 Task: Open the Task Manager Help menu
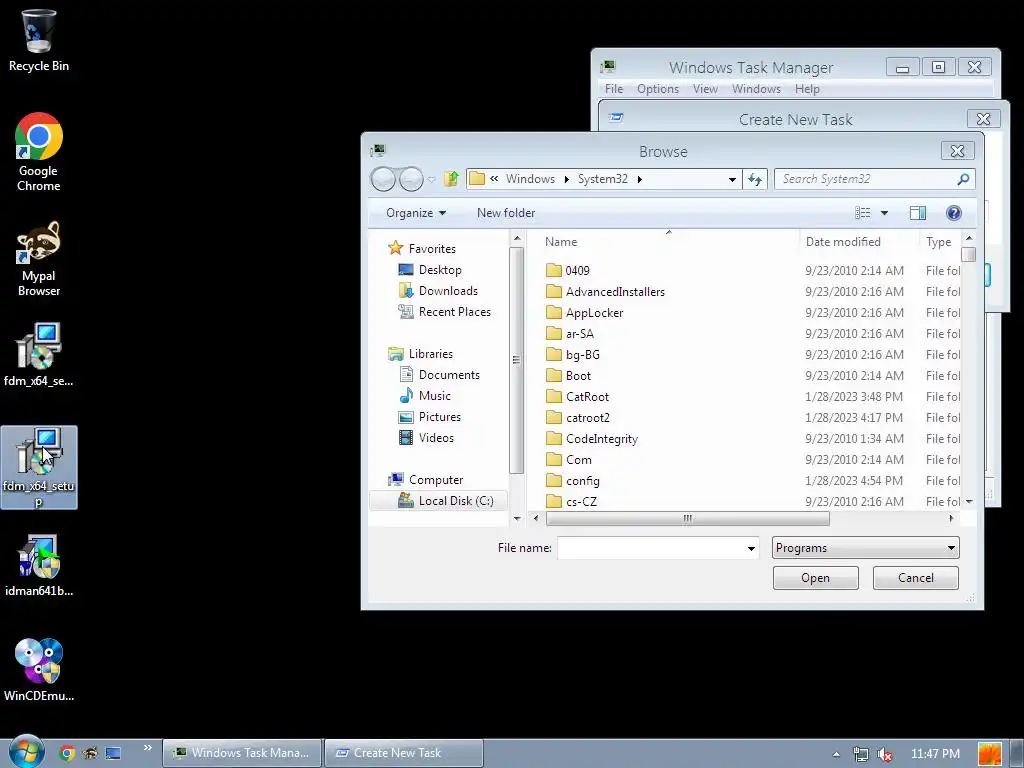click(807, 89)
